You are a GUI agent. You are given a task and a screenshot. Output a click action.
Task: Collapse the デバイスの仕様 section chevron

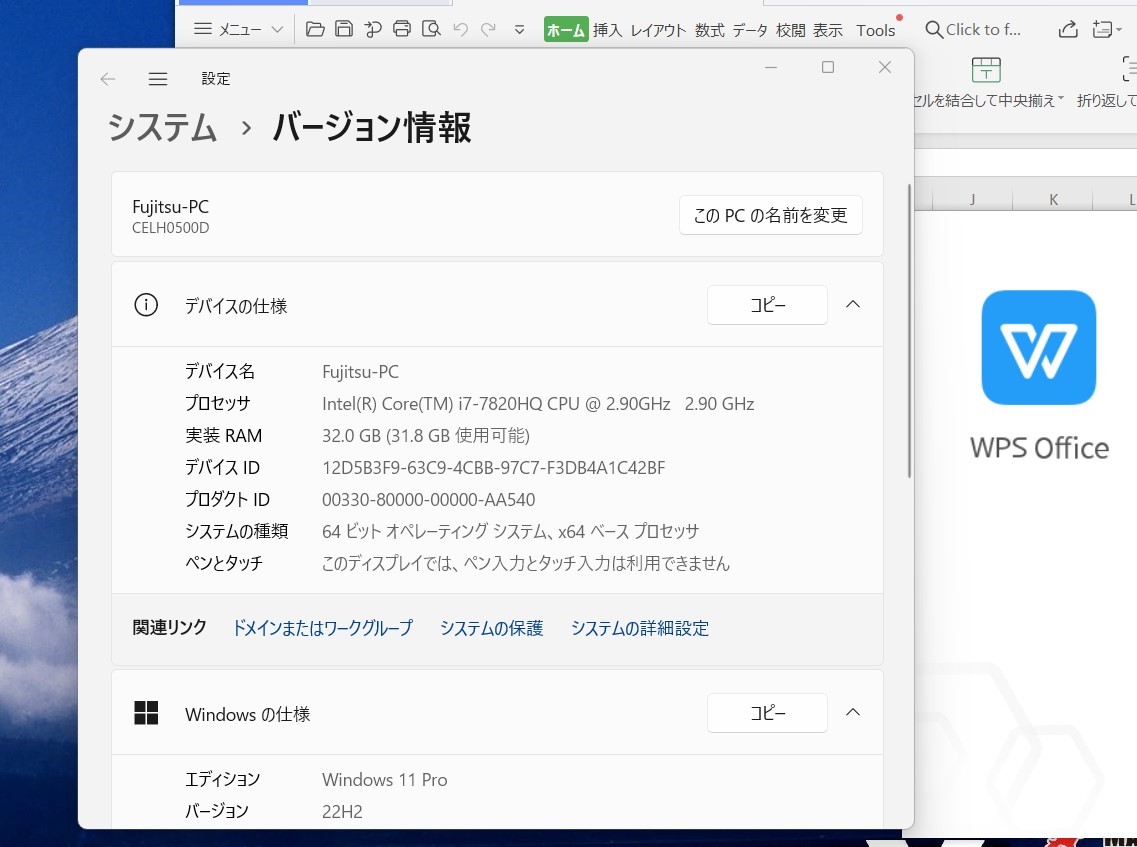[x=853, y=305]
